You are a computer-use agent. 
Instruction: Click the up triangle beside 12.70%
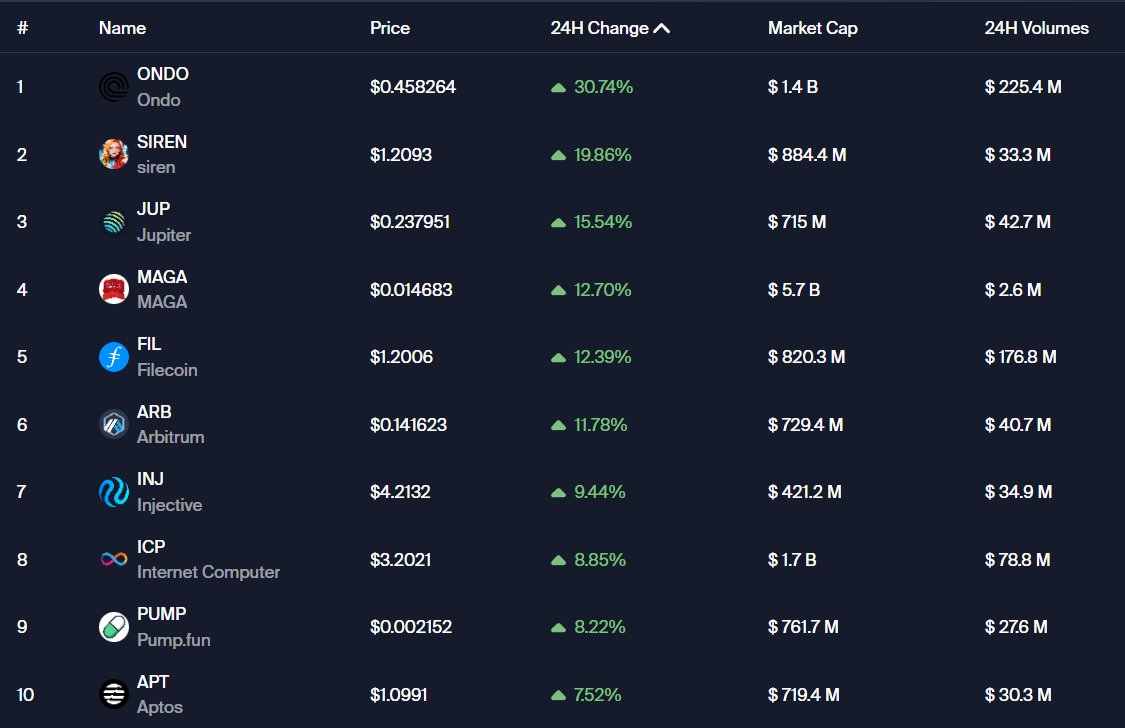click(558, 290)
